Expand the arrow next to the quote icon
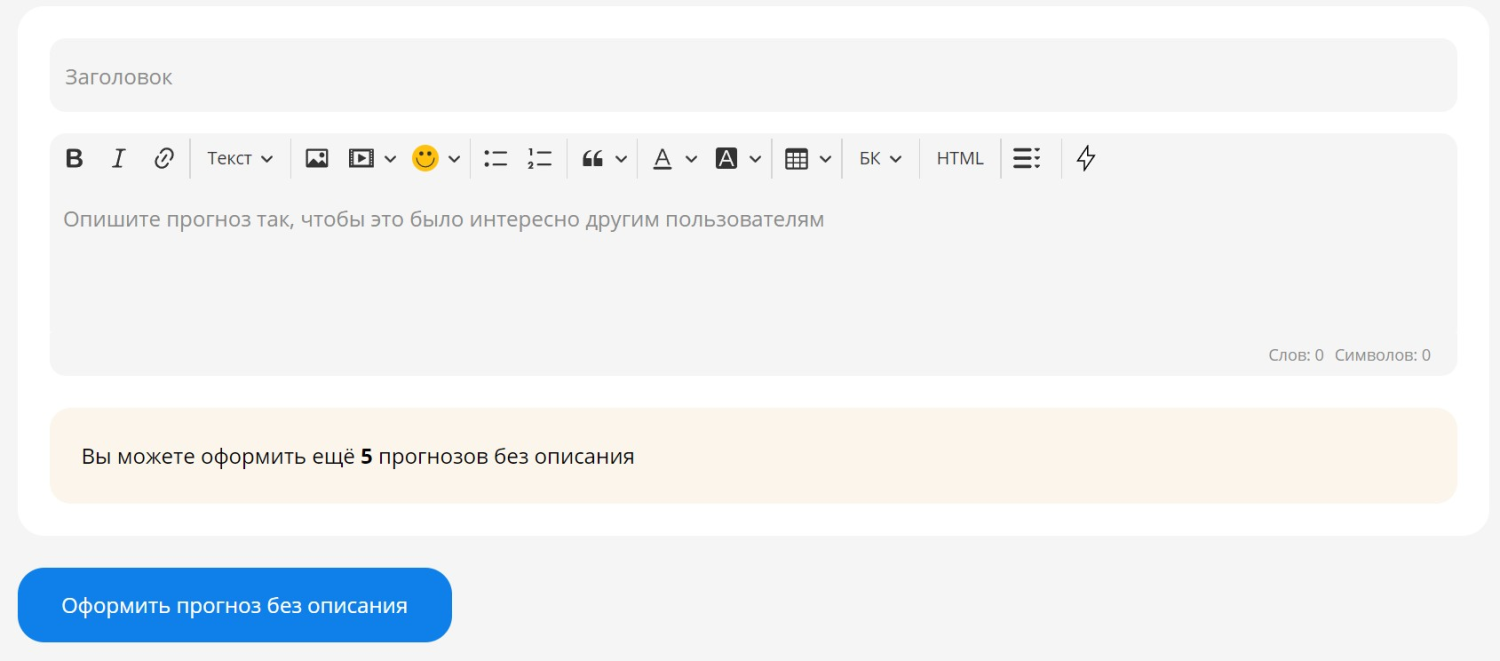Viewport: 1500px width, 661px height. [x=621, y=158]
